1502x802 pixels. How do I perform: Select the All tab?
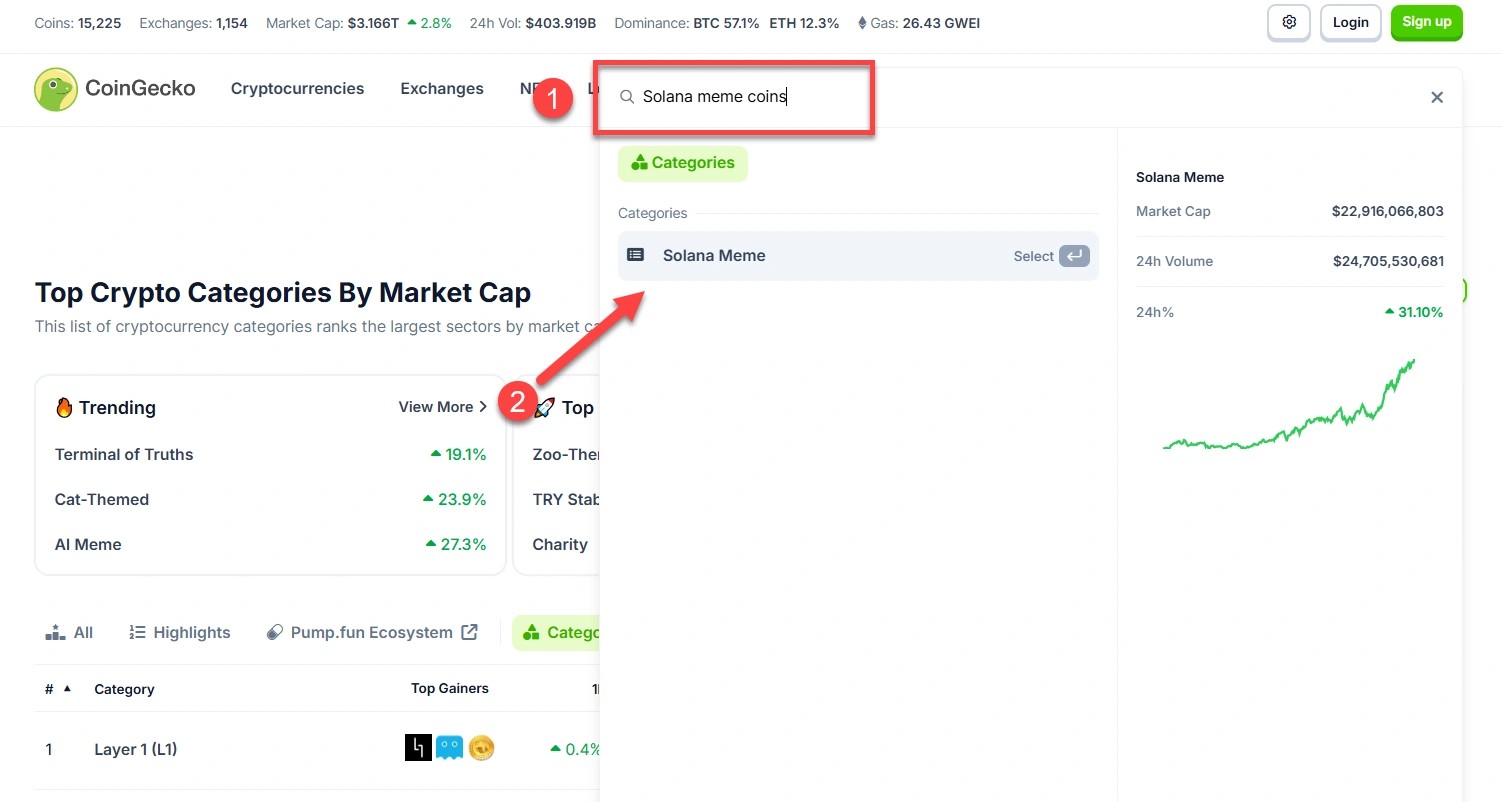click(x=70, y=632)
